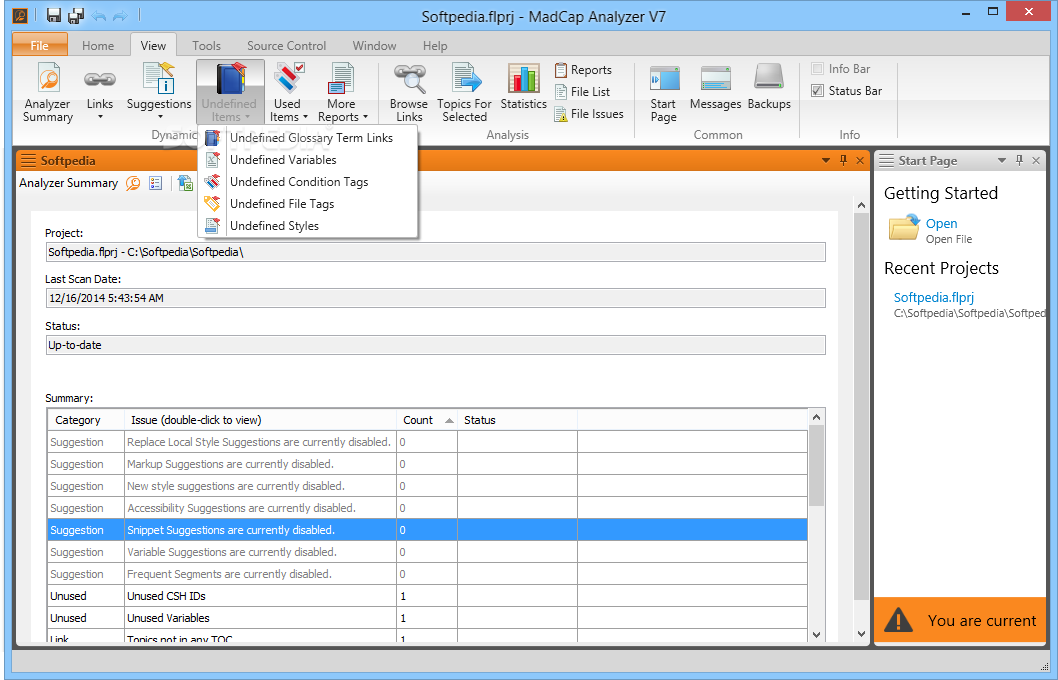The image size is (1058, 680).
Task: Toggle the Start Page panel auto-hide pin
Action: (1020, 161)
